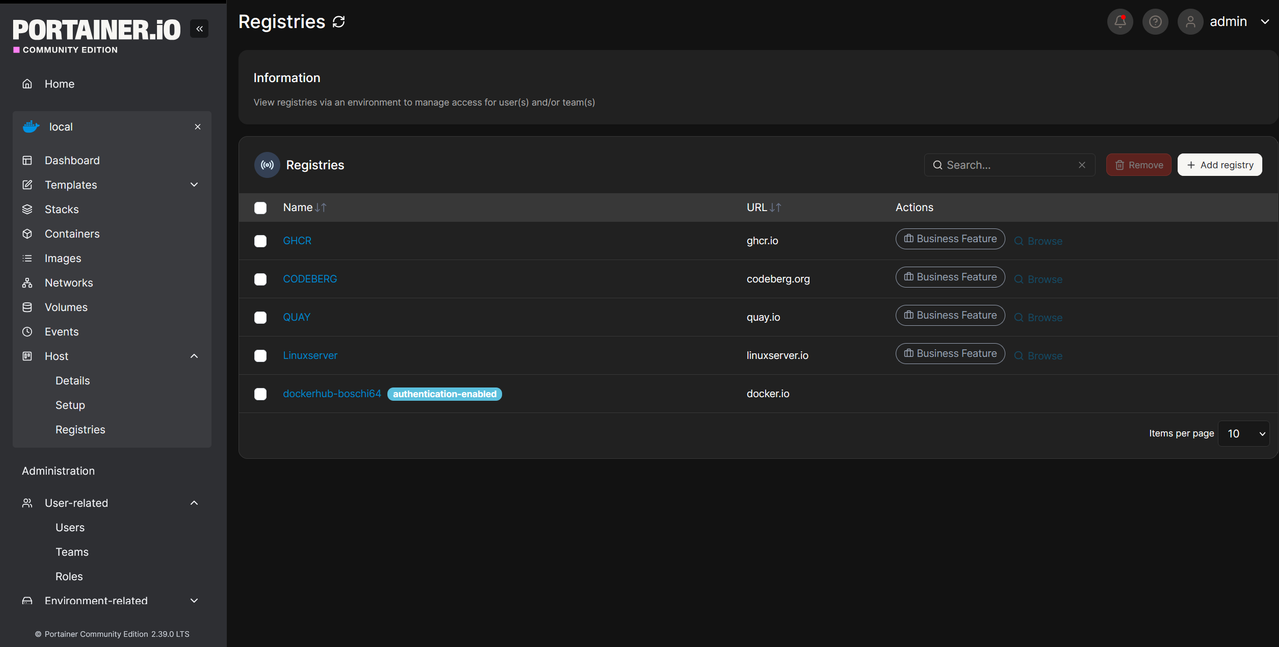This screenshot has width=1279, height=647.
Task: Close the local environment with X icon
Action: [197, 127]
